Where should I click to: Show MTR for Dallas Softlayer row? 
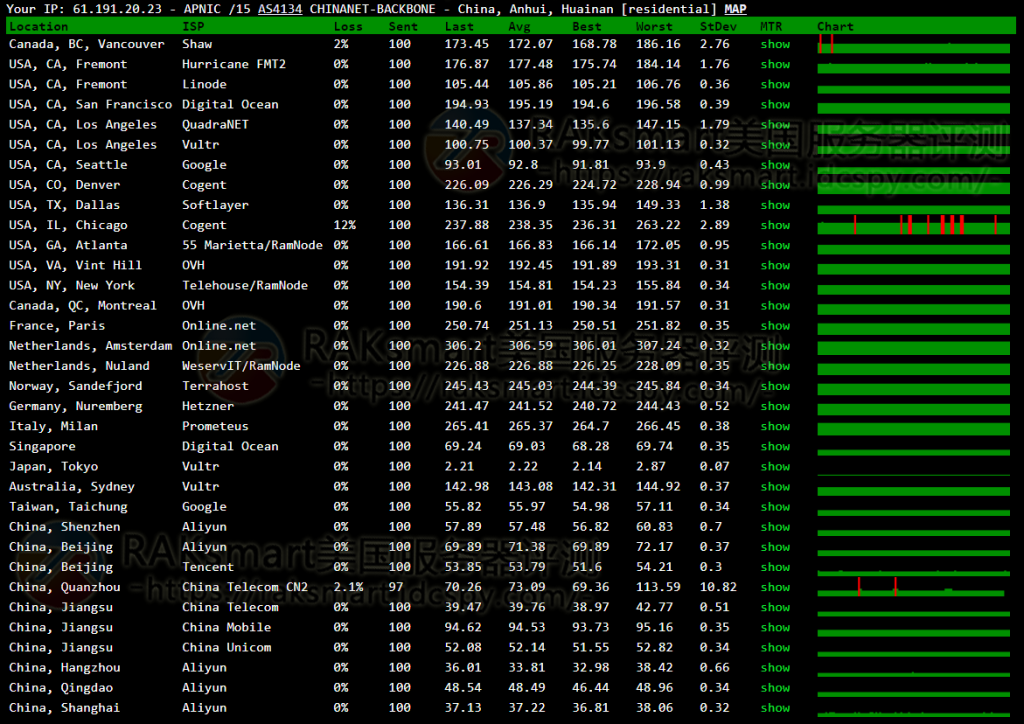(775, 206)
